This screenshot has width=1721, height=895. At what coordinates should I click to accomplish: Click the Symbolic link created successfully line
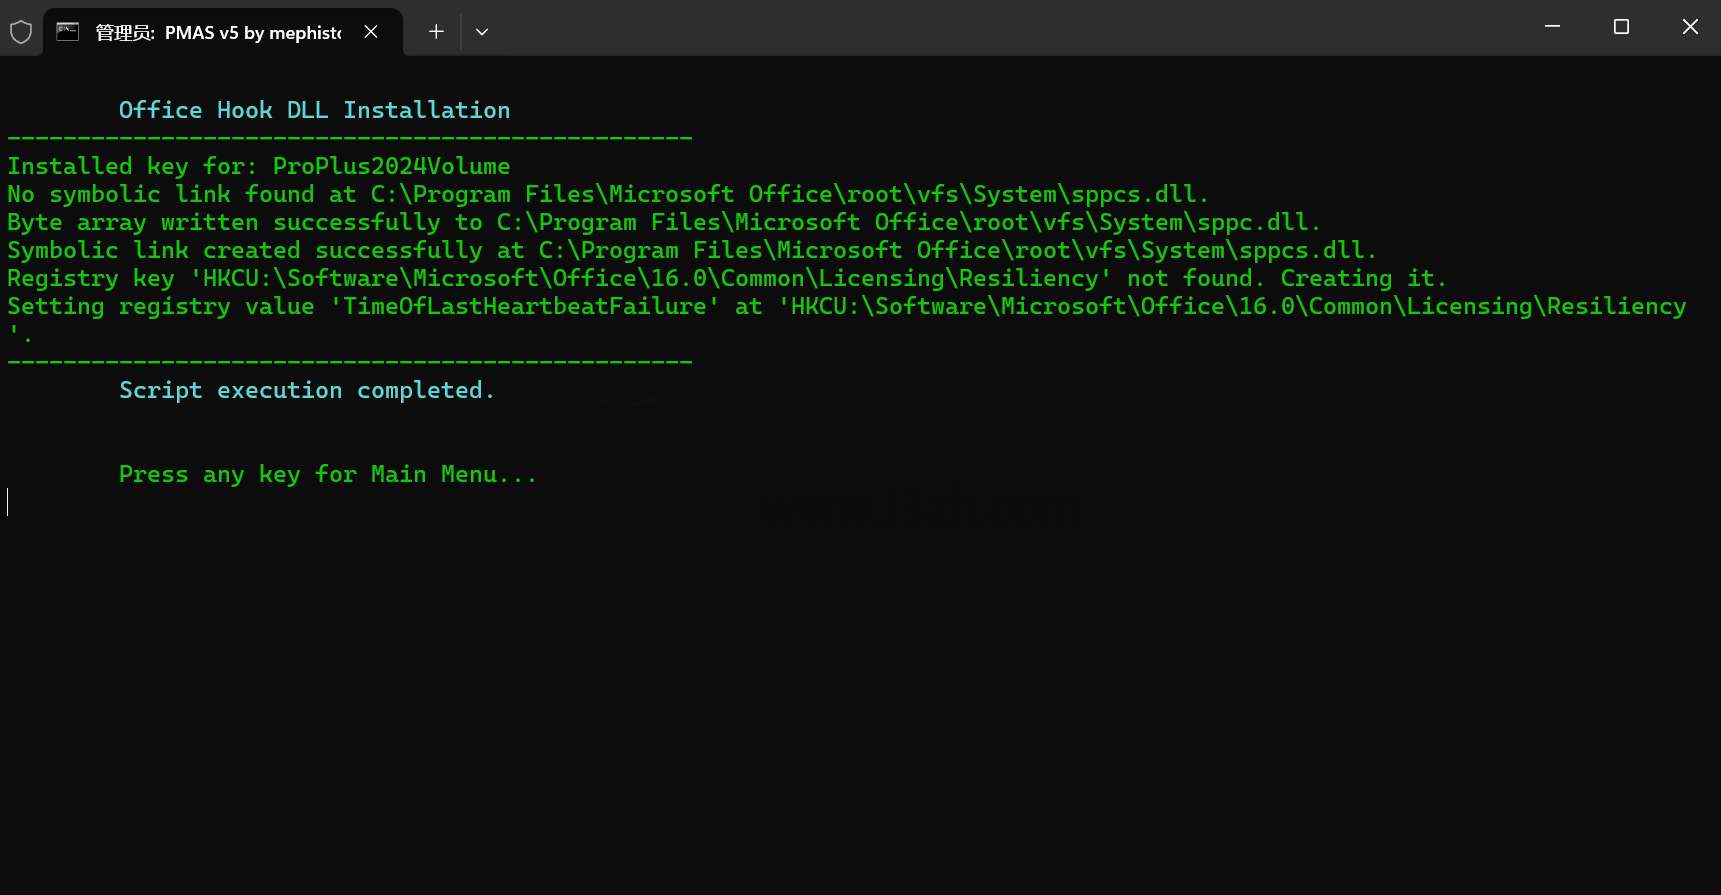[x=692, y=250]
